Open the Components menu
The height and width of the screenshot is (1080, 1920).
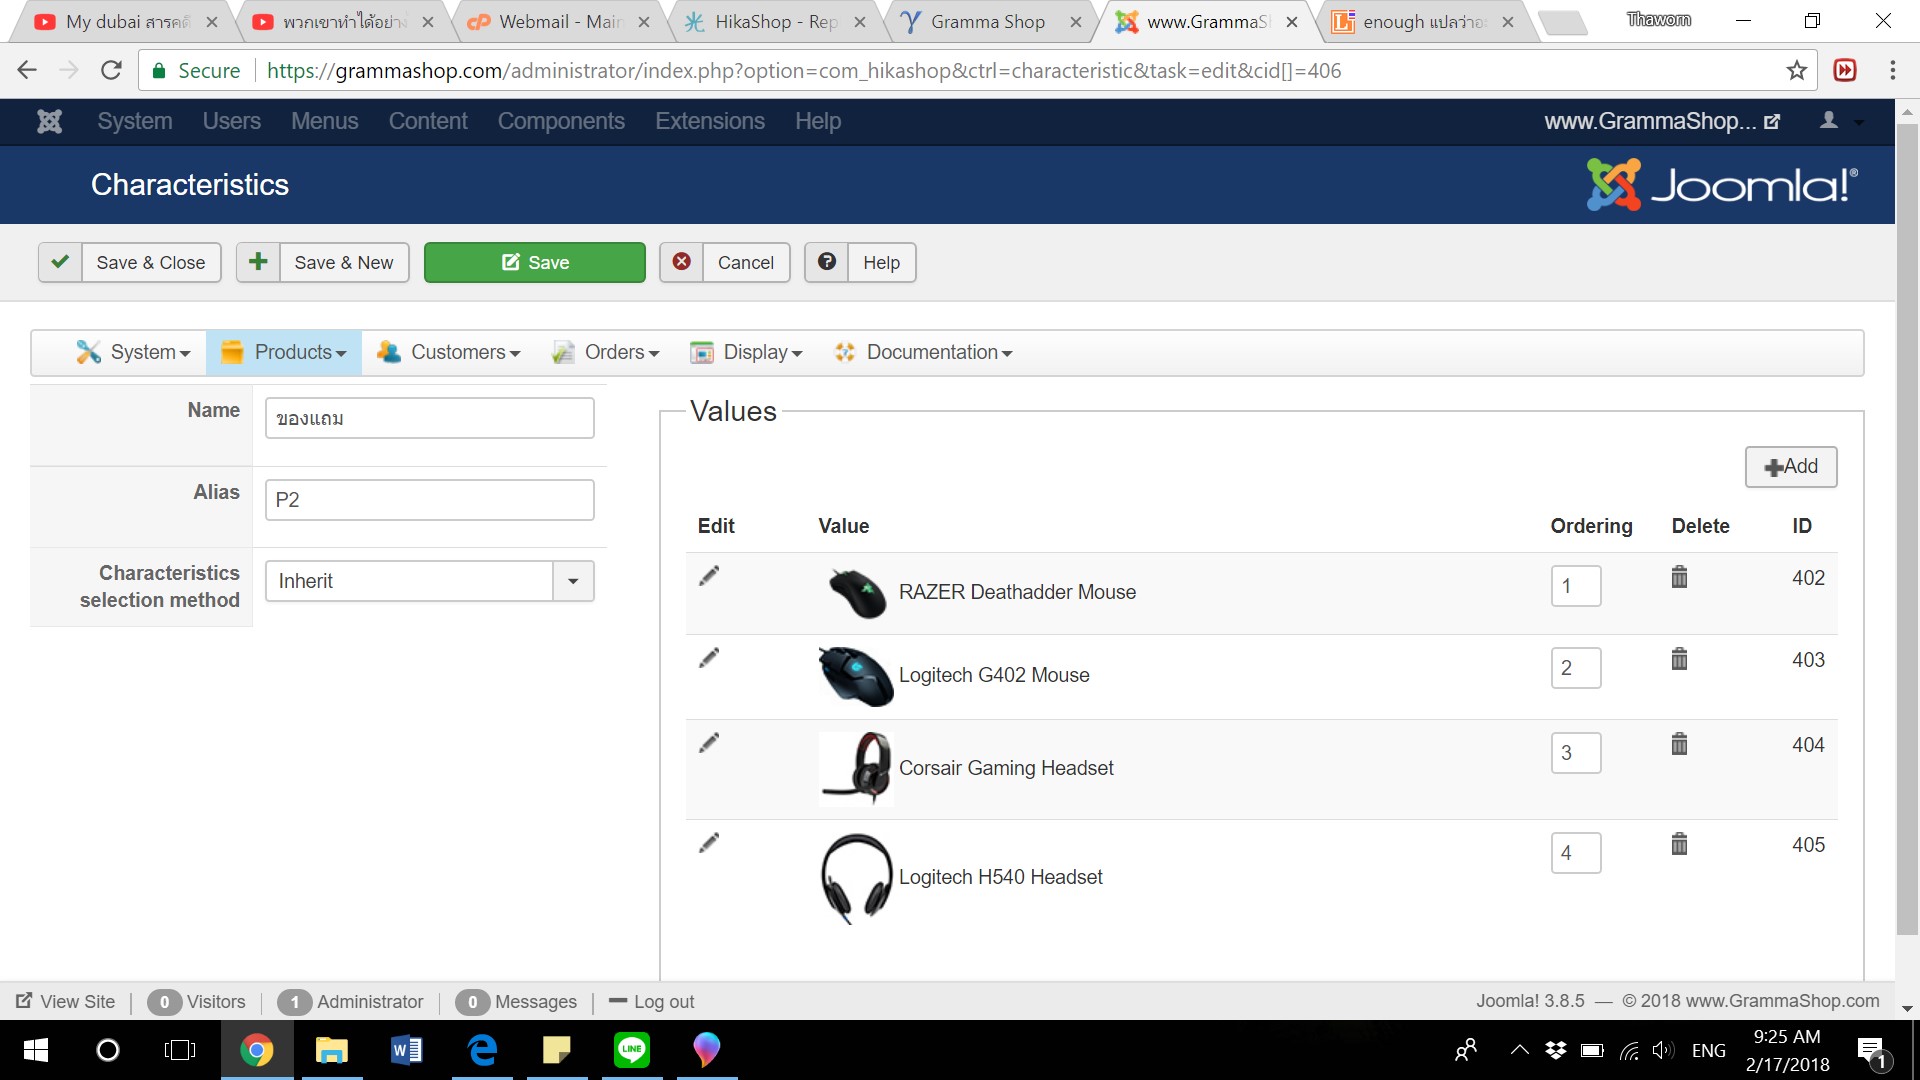[561, 121]
